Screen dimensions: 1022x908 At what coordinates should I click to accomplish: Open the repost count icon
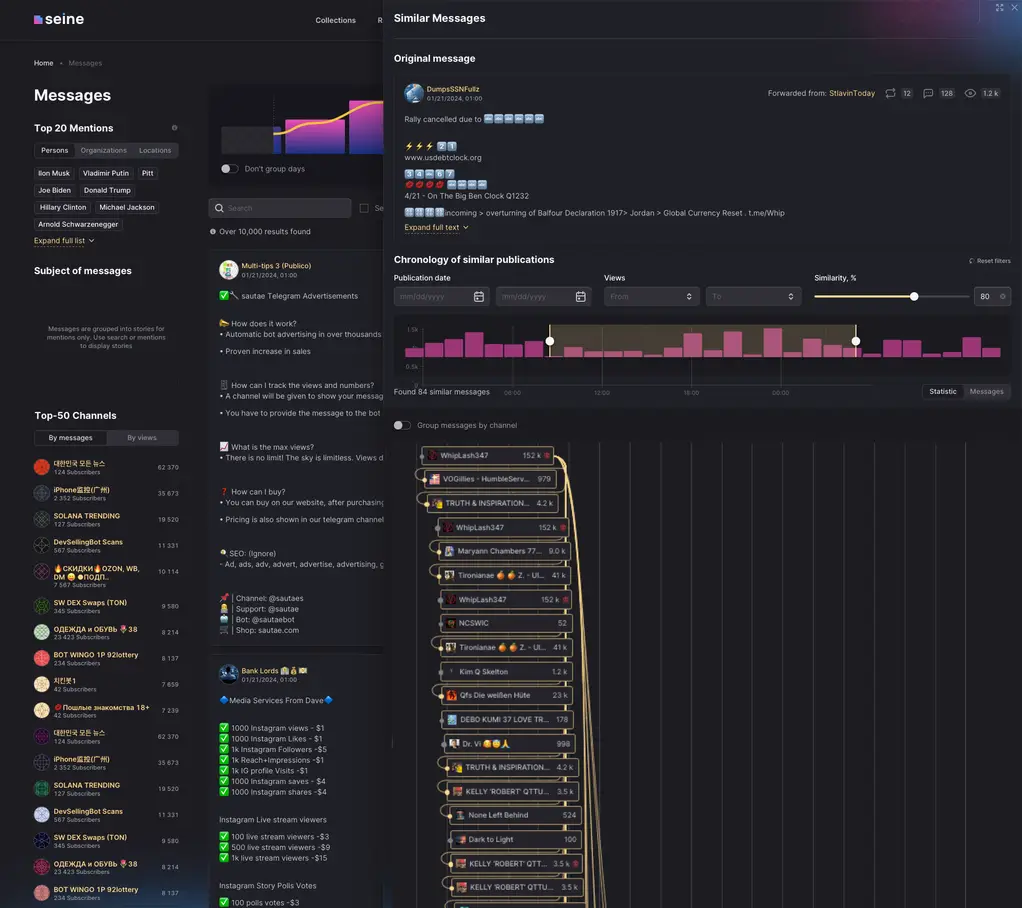point(890,93)
